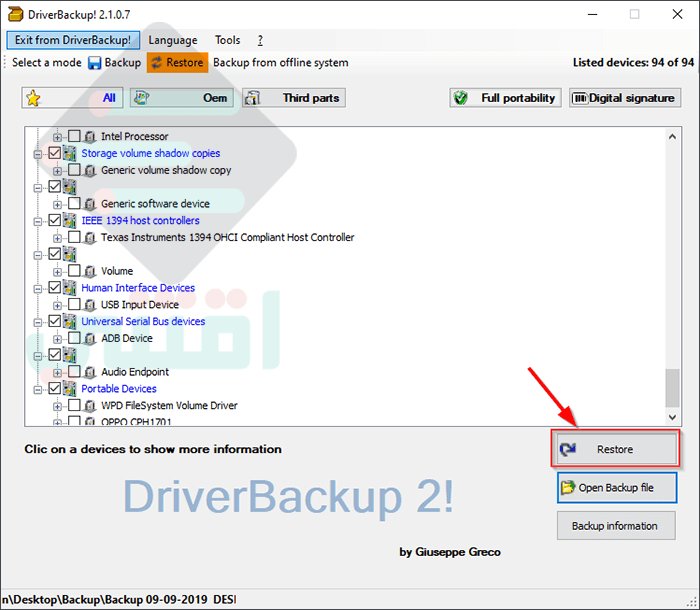Click the IEEE 1394 host controllers category icon
The image size is (700, 610).
tap(69, 221)
